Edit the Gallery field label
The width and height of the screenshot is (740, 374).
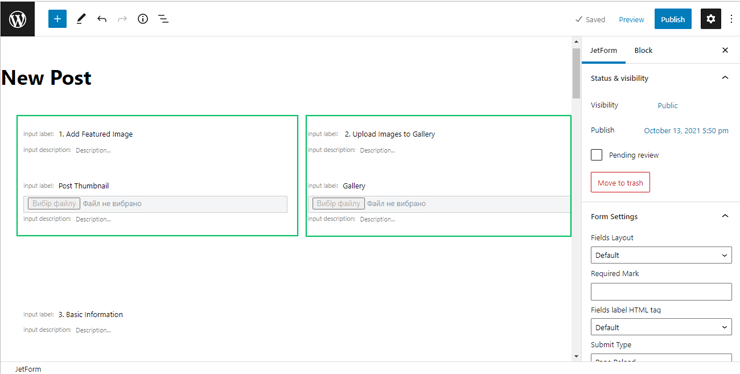pos(354,186)
